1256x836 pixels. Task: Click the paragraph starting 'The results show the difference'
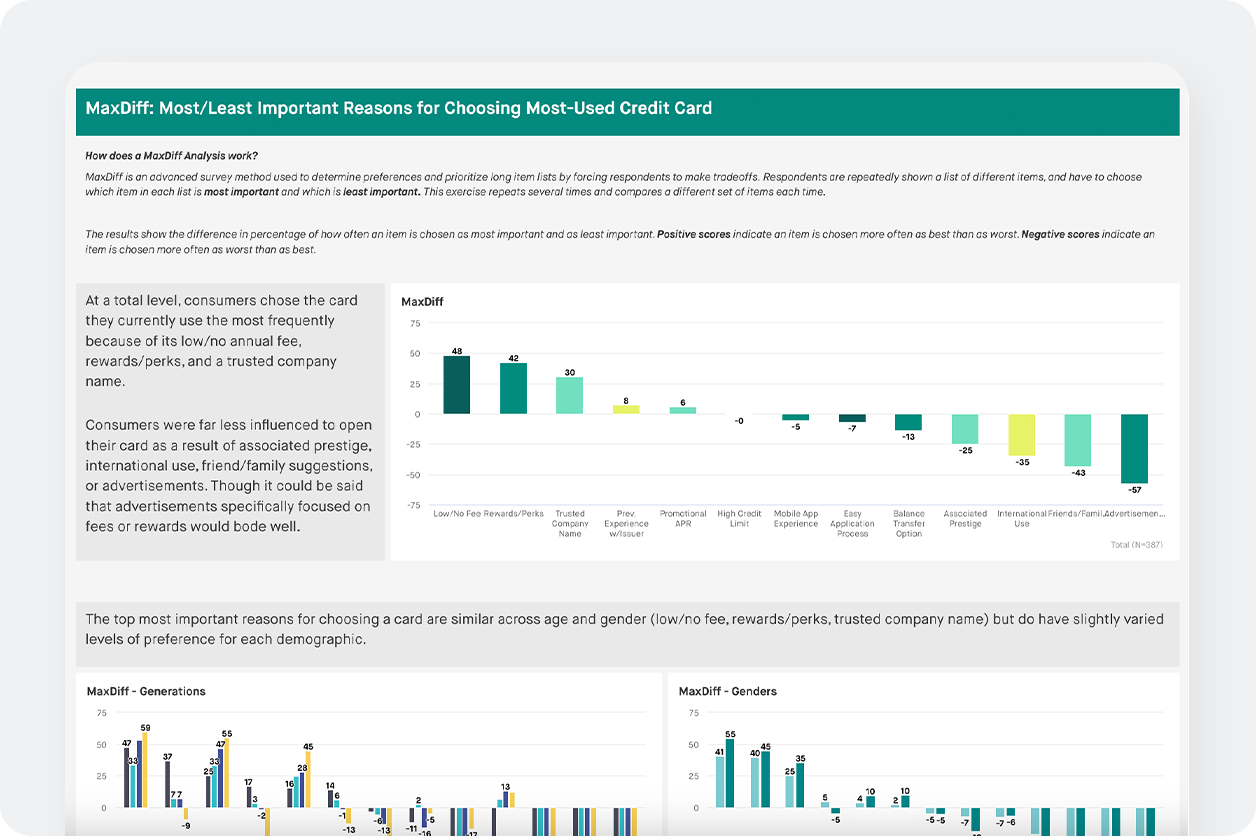[x=620, y=241]
